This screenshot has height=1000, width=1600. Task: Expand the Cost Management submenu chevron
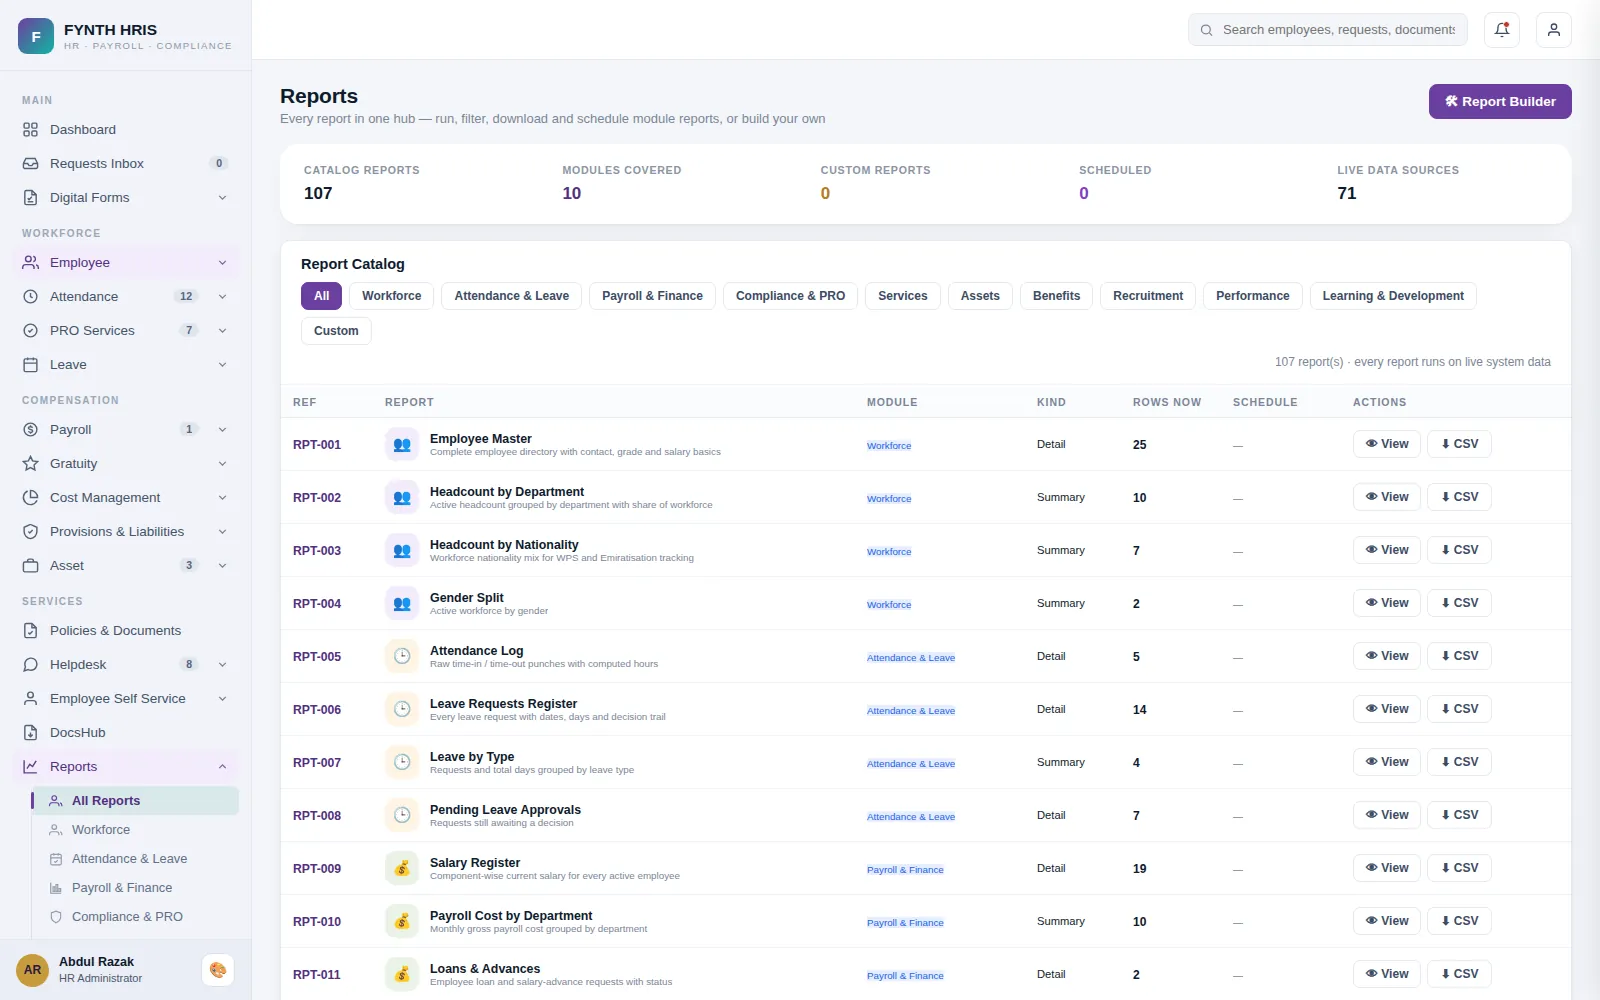(x=222, y=498)
